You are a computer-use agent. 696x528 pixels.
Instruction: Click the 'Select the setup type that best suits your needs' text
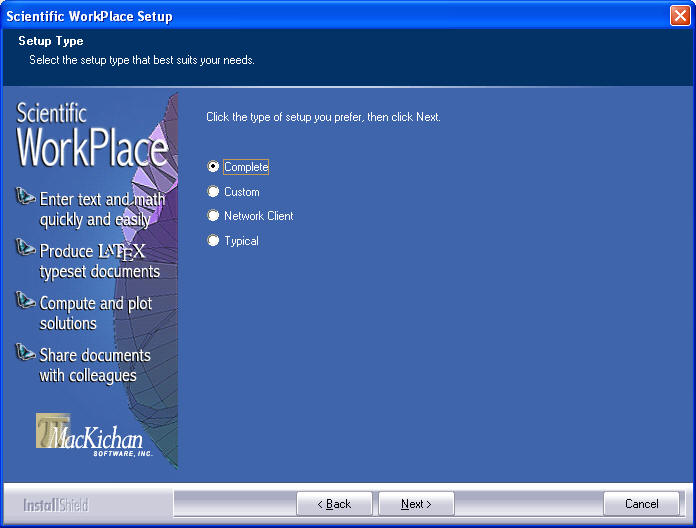point(142,60)
